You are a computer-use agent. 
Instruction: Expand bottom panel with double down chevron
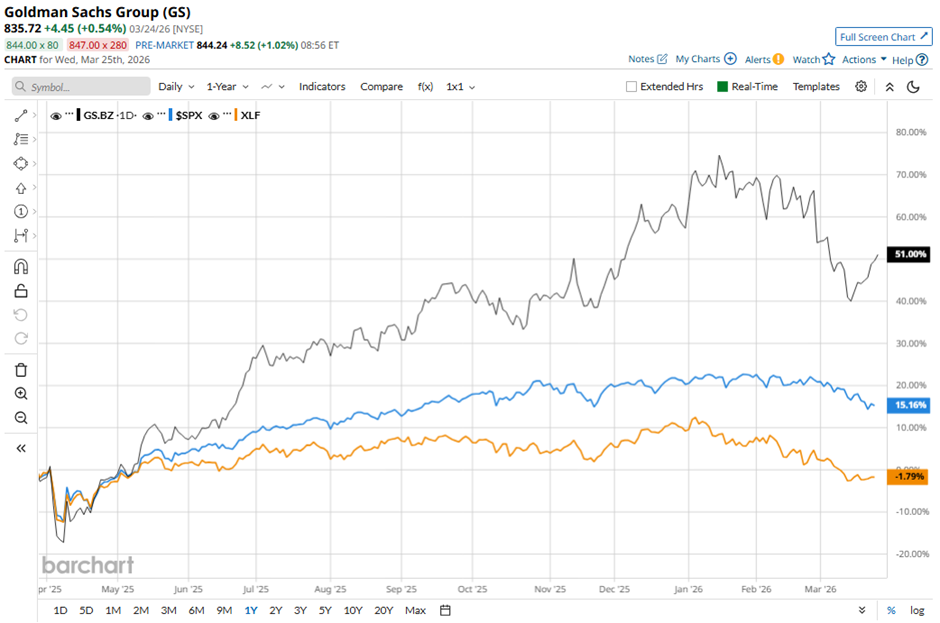point(861,610)
